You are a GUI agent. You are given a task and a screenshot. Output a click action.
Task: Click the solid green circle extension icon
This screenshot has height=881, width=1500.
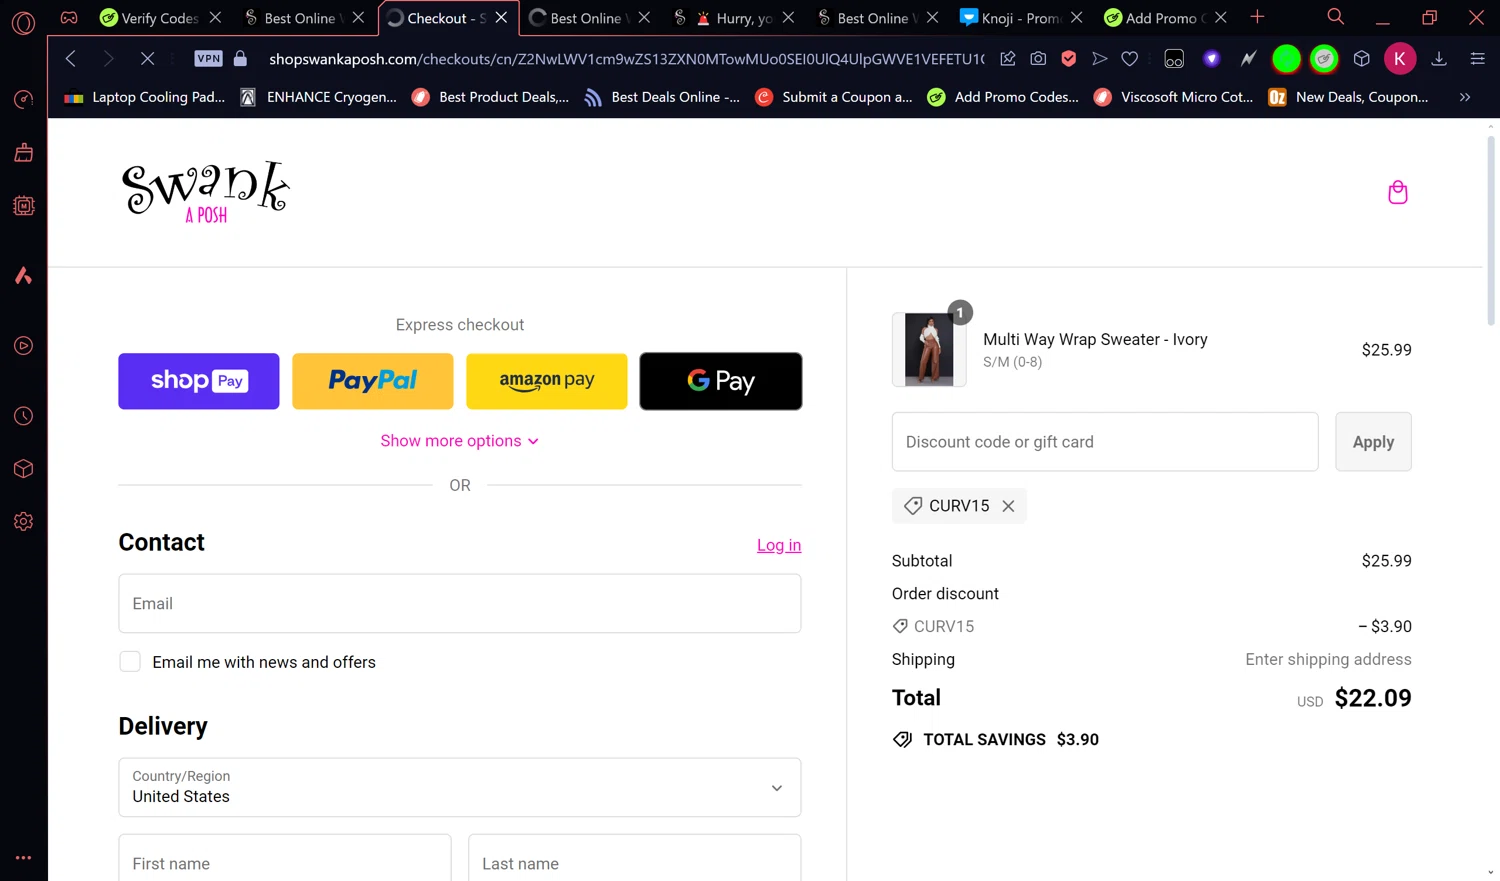tap(1286, 59)
